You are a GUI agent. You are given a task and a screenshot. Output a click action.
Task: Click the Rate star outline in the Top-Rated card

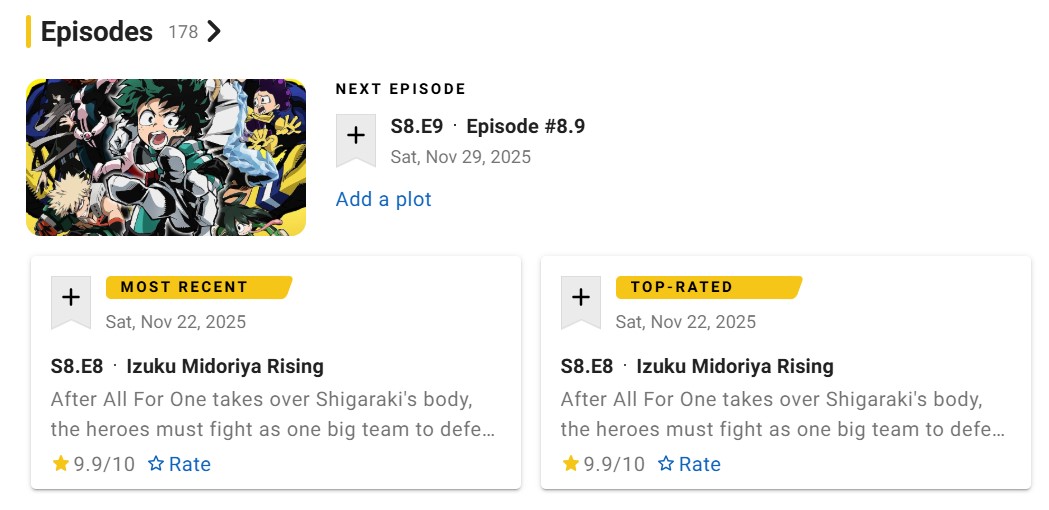(666, 464)
